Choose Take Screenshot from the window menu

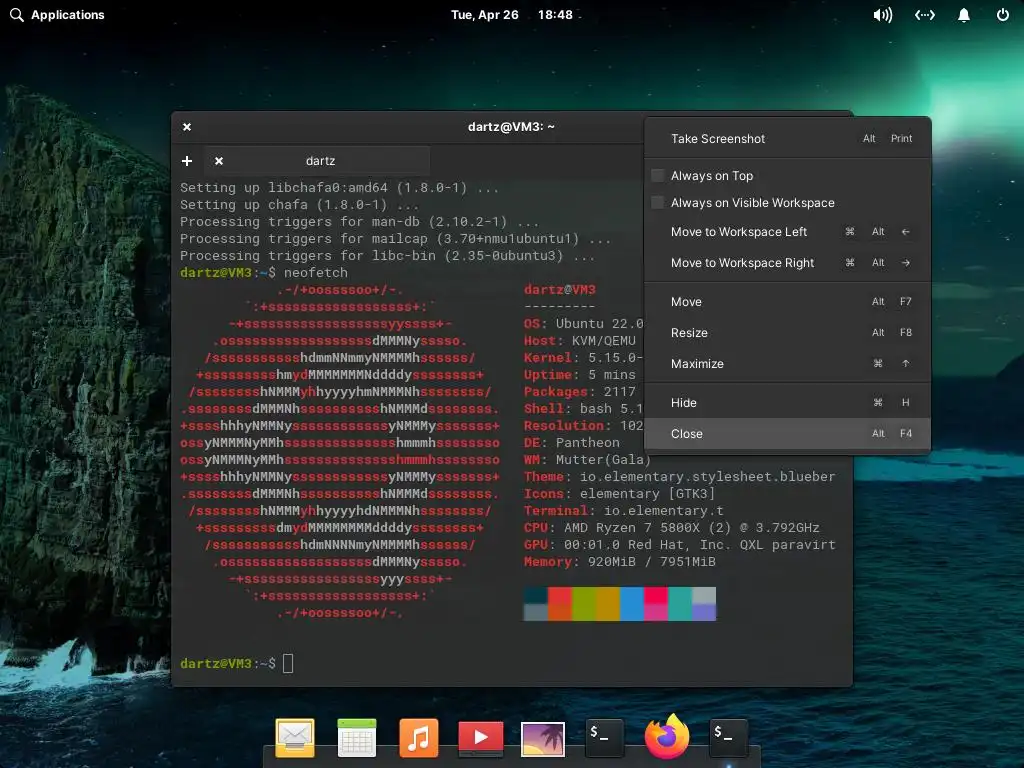787,138
